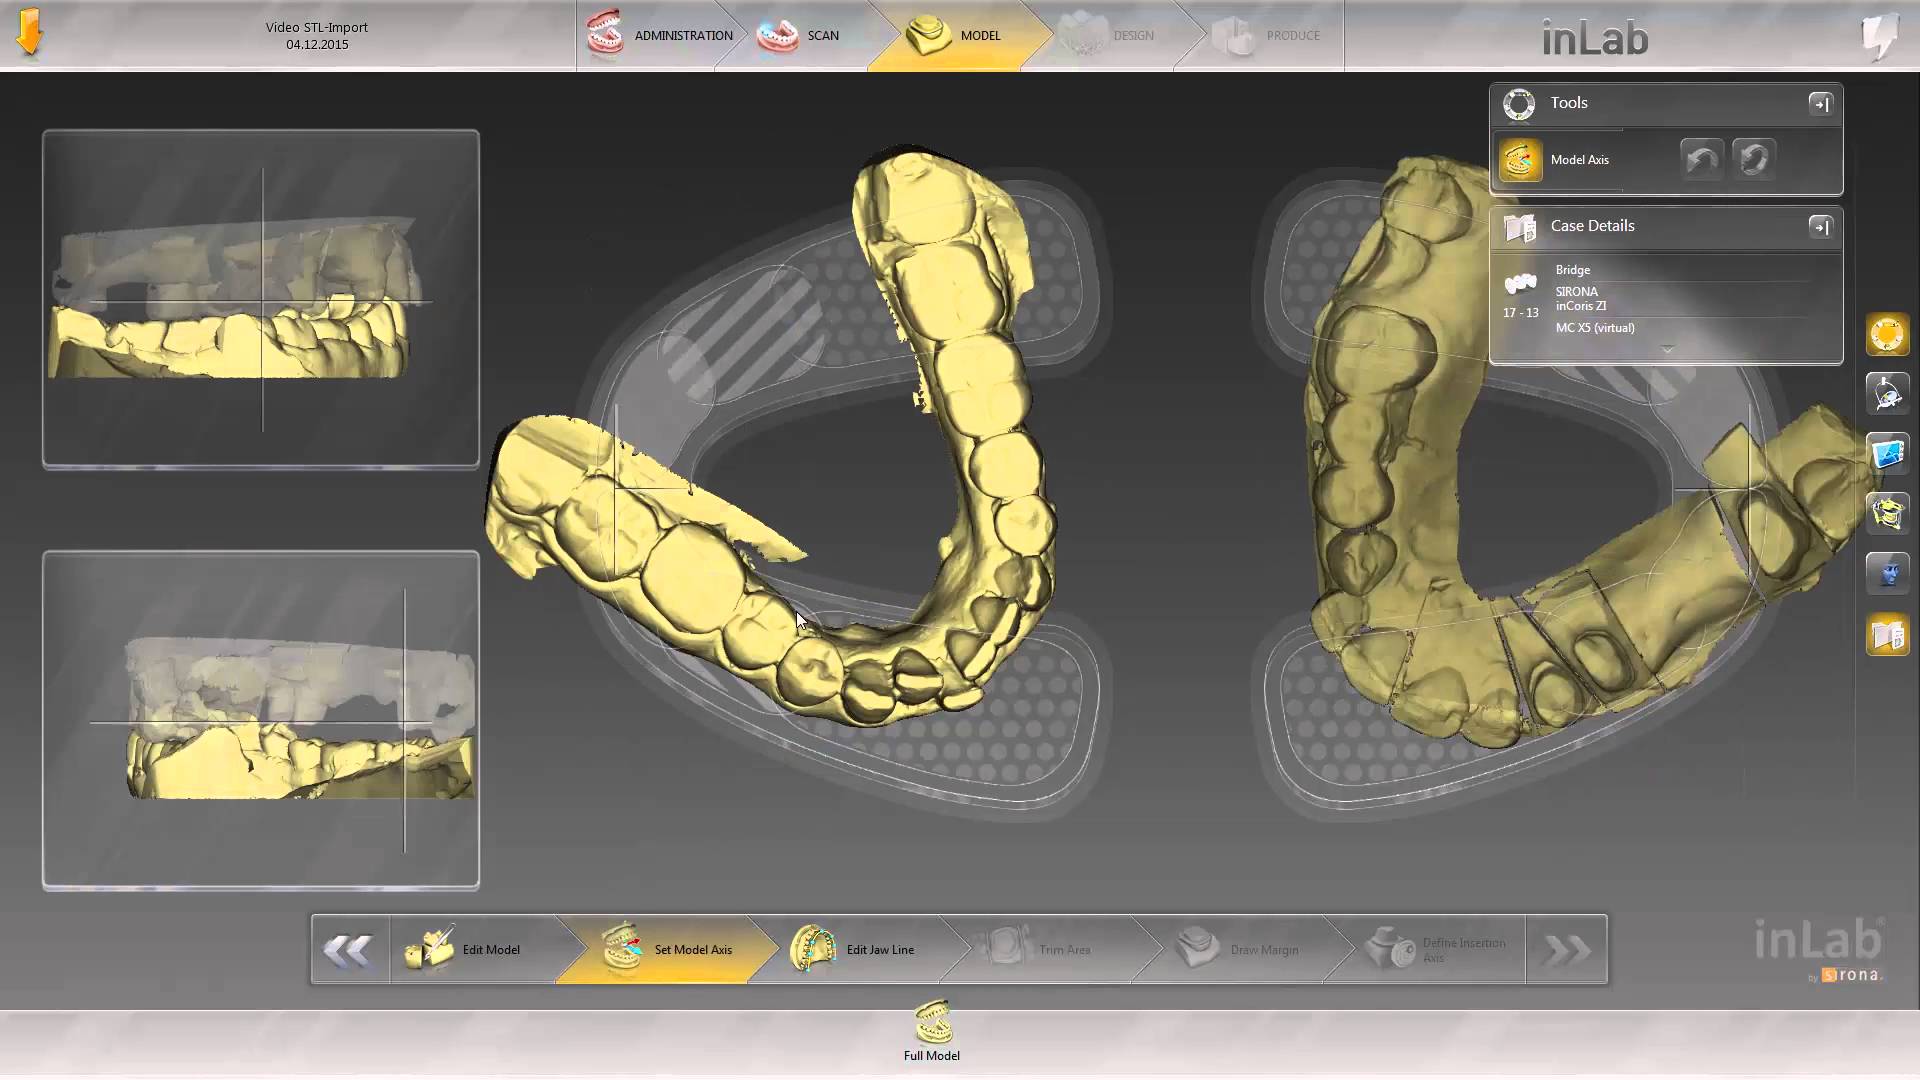The height and width of the screenshot is (1080, 1920).
Task: Click the previous step double-arrow
Action: pyautogui.click(x=349, y=949)
